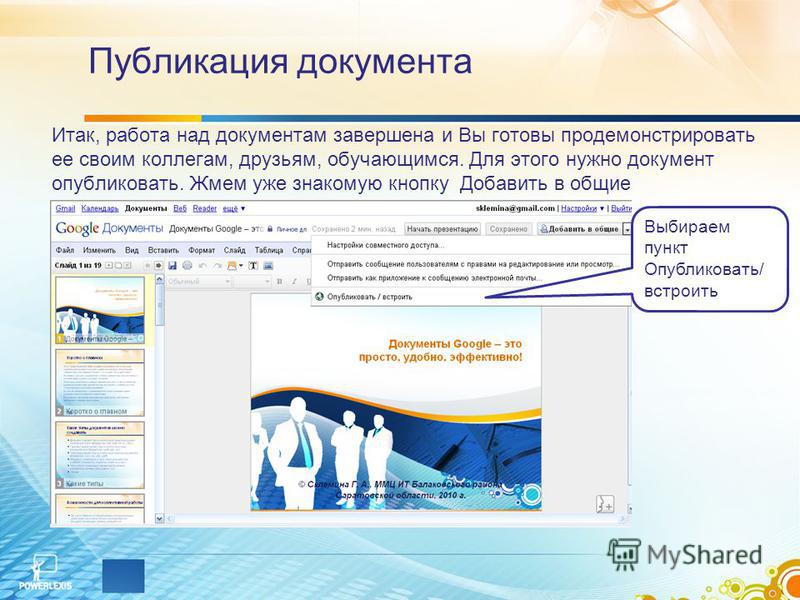800x600 pixels.
Task: Click the globe icon beside Опубликовать / встроить
Action: [x=319, y=296]
